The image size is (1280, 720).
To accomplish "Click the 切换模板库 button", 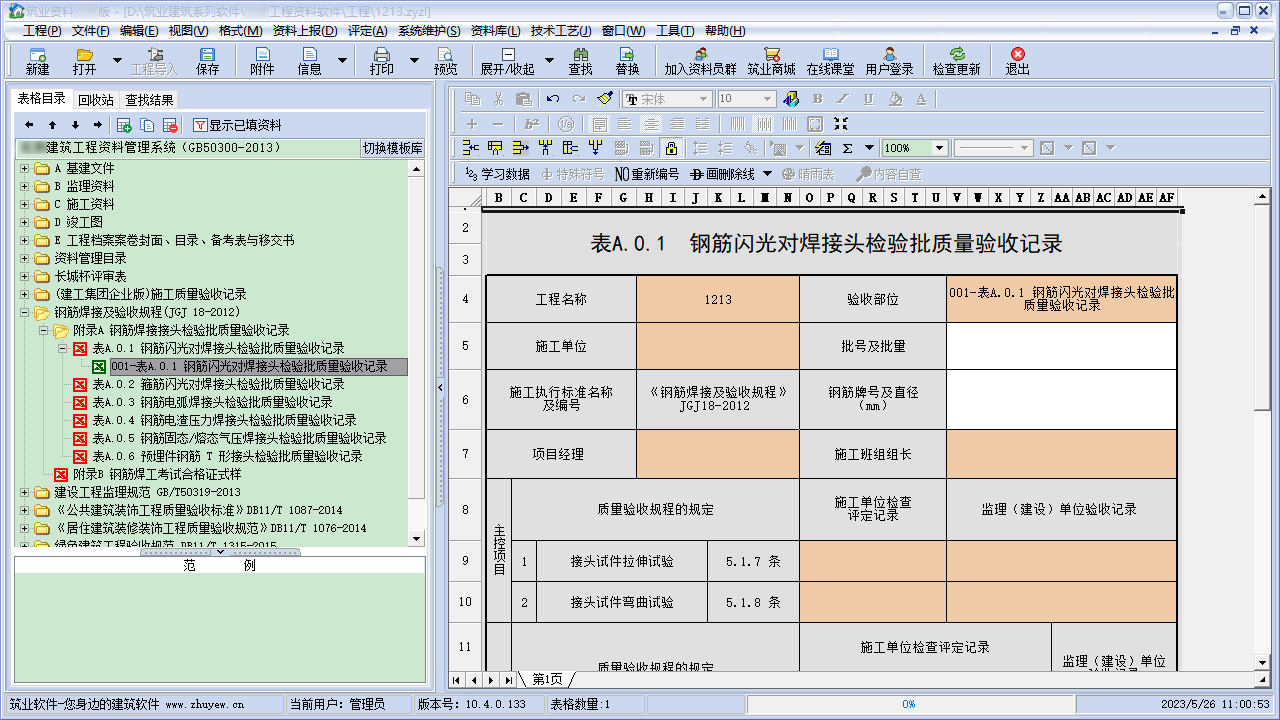I will coord(391,147).
